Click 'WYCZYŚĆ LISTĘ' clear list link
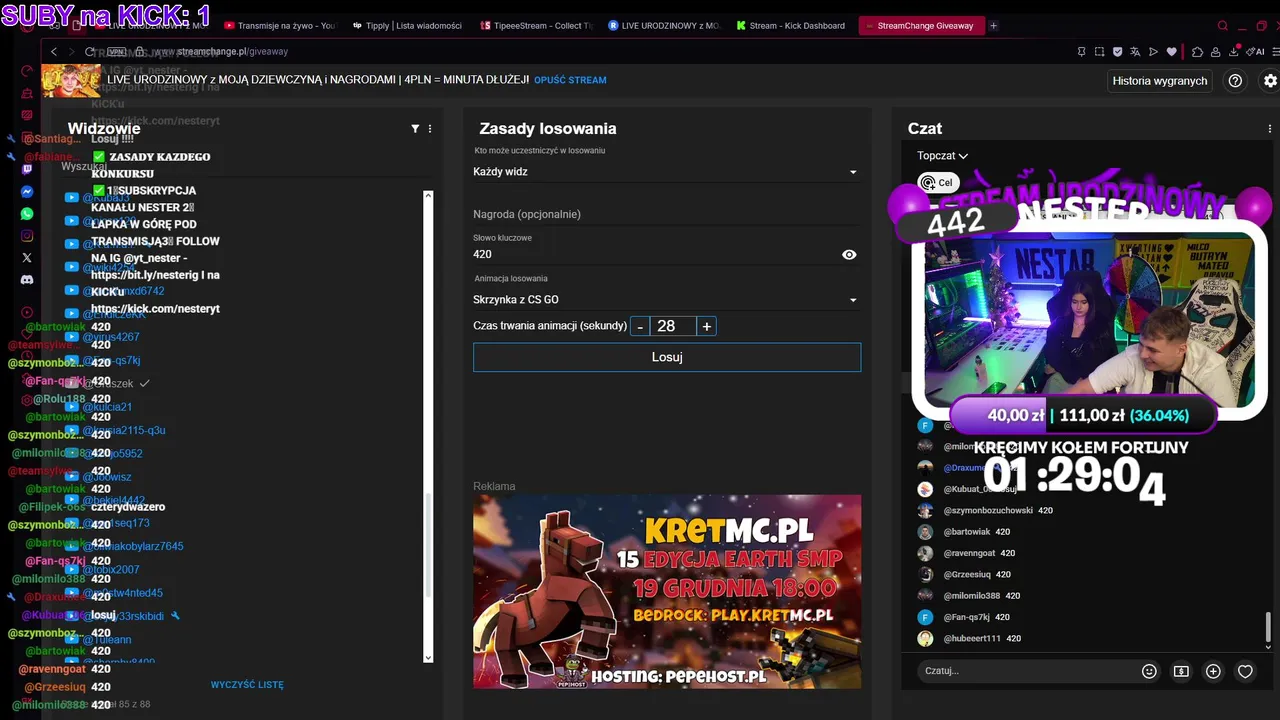The width and height of the screenshot is (1280, 720). pos(247,685)
